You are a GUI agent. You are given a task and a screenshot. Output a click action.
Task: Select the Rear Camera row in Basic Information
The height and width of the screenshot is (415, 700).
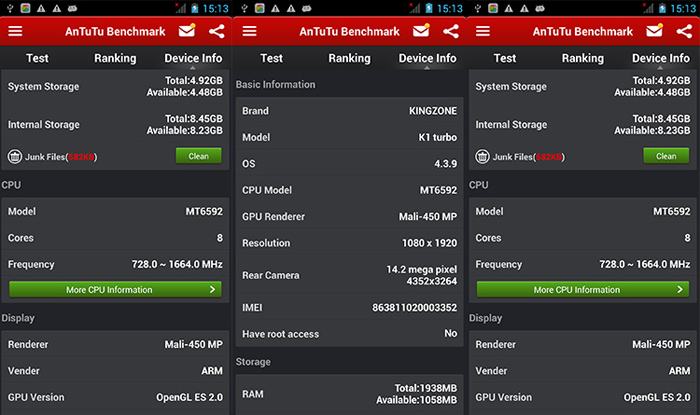pyautogui.click(x=349, y=275)
